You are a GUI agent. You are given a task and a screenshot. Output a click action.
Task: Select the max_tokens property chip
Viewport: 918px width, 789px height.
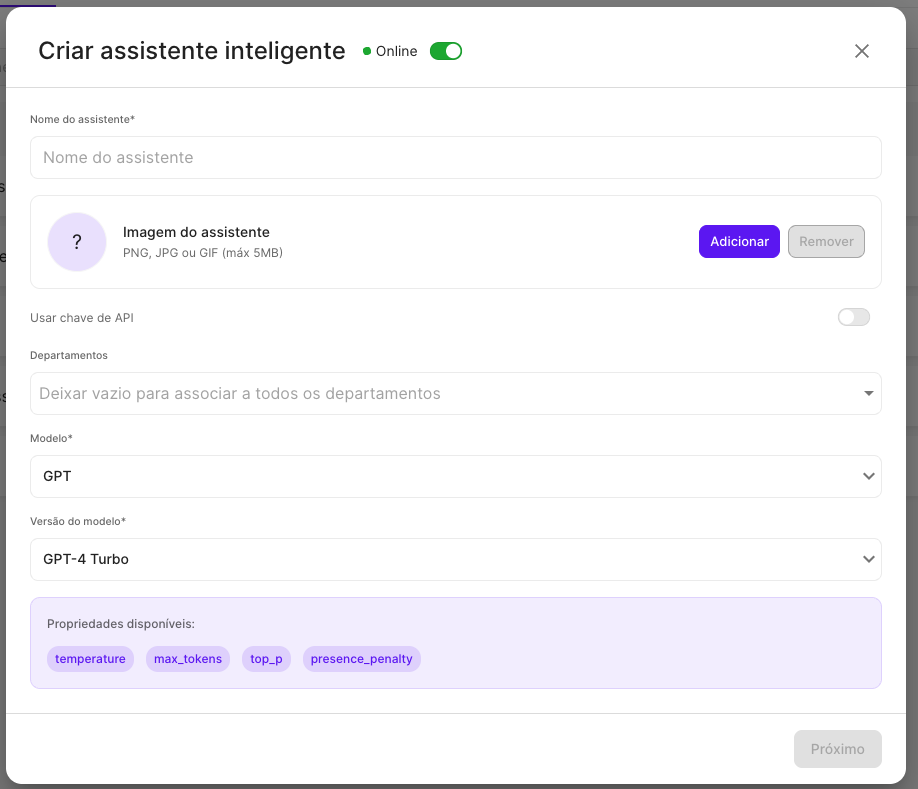[x=188, y=659]
